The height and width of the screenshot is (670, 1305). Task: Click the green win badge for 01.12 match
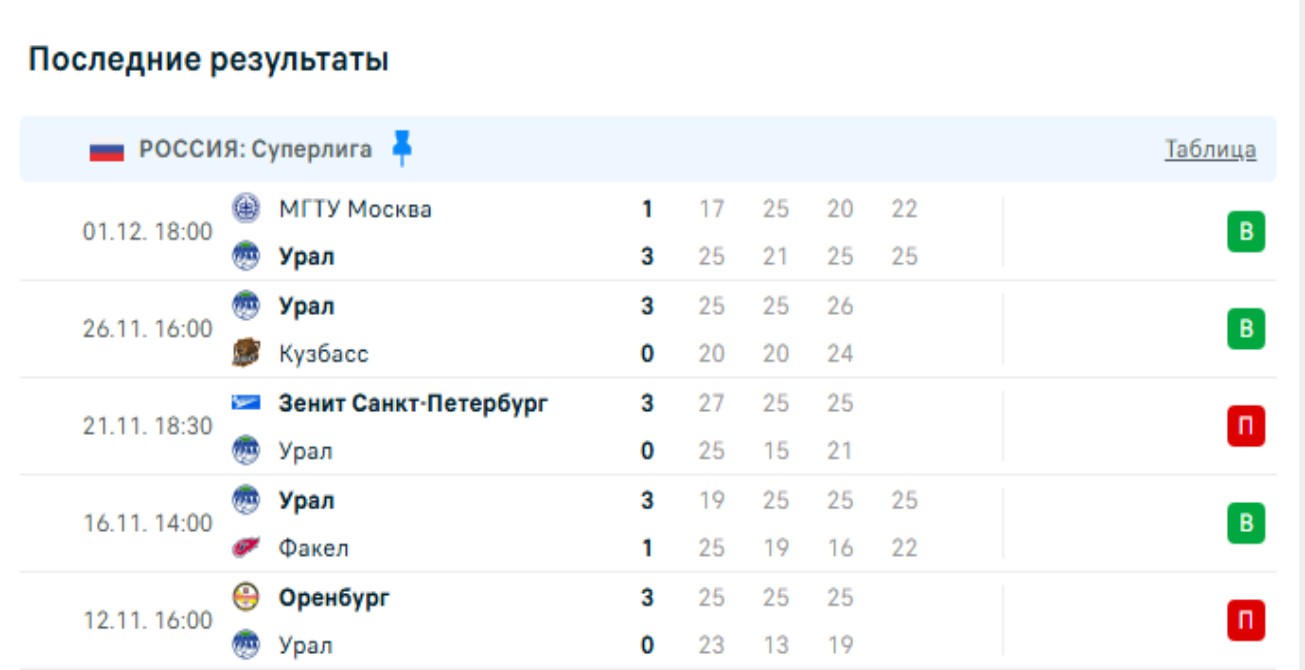click(1246, 233)
